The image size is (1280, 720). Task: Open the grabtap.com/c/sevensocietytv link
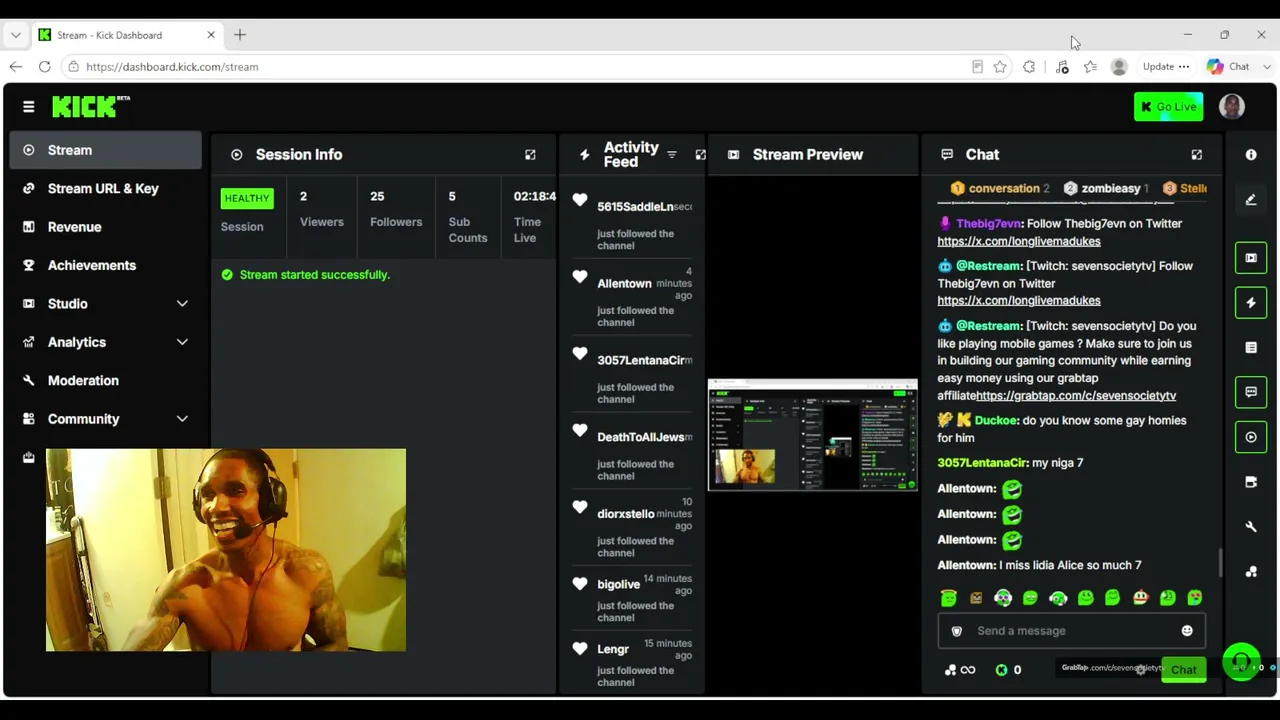[1076, 396]
